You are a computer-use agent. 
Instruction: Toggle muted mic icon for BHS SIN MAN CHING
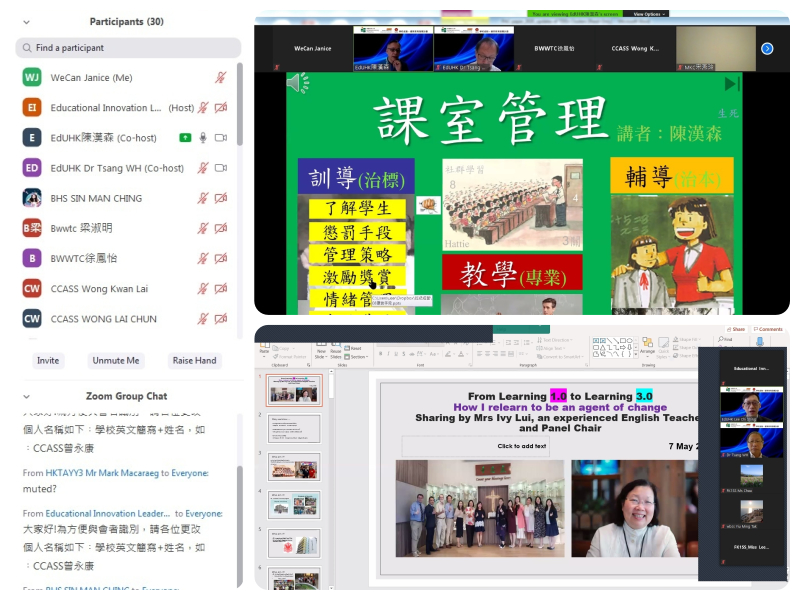203,198
